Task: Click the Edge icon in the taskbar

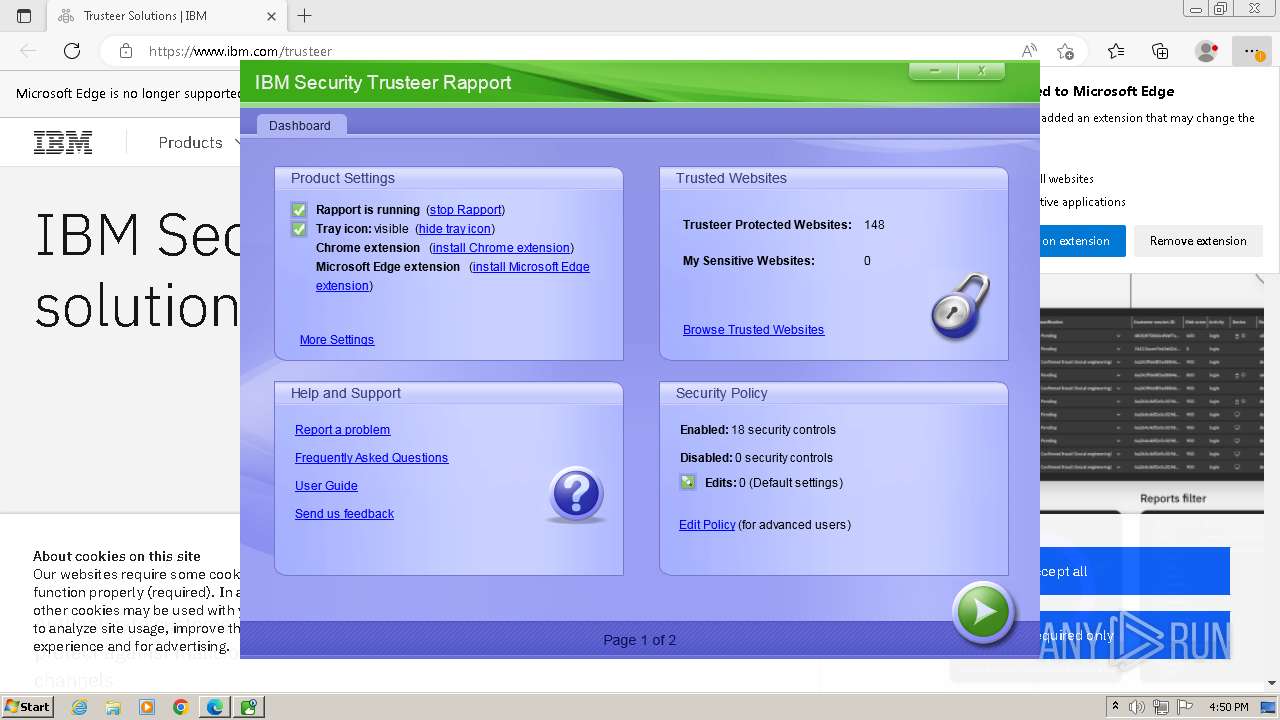Action: (x=215, y=707)
